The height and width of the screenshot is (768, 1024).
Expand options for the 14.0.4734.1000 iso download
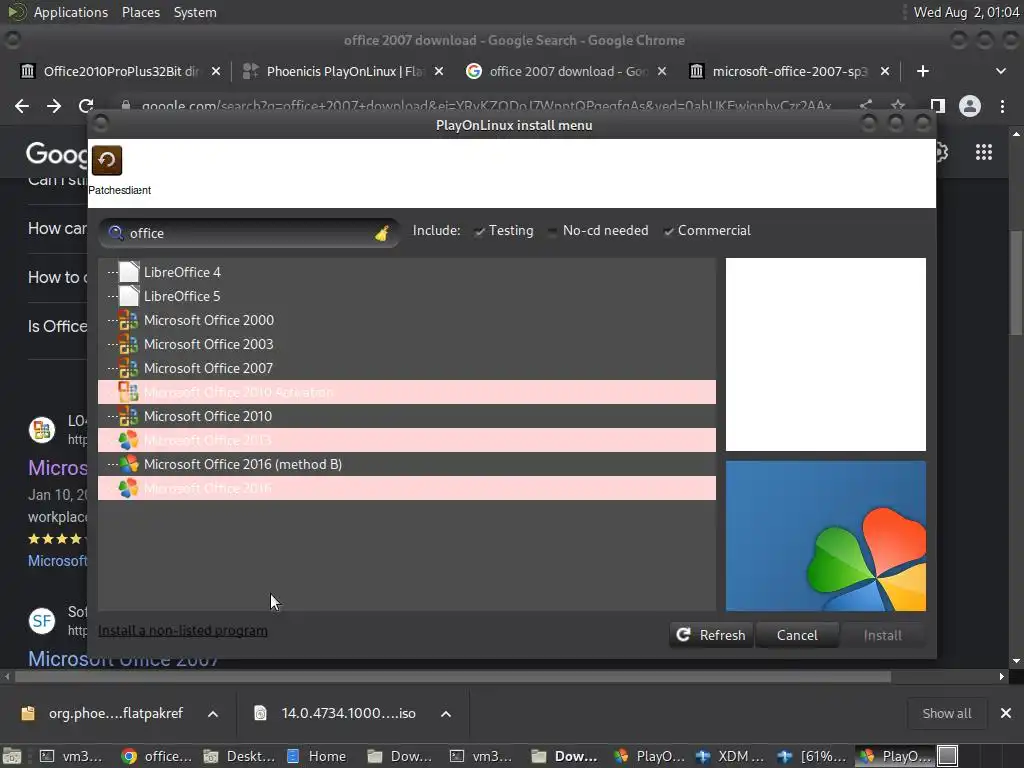point(446,714)
